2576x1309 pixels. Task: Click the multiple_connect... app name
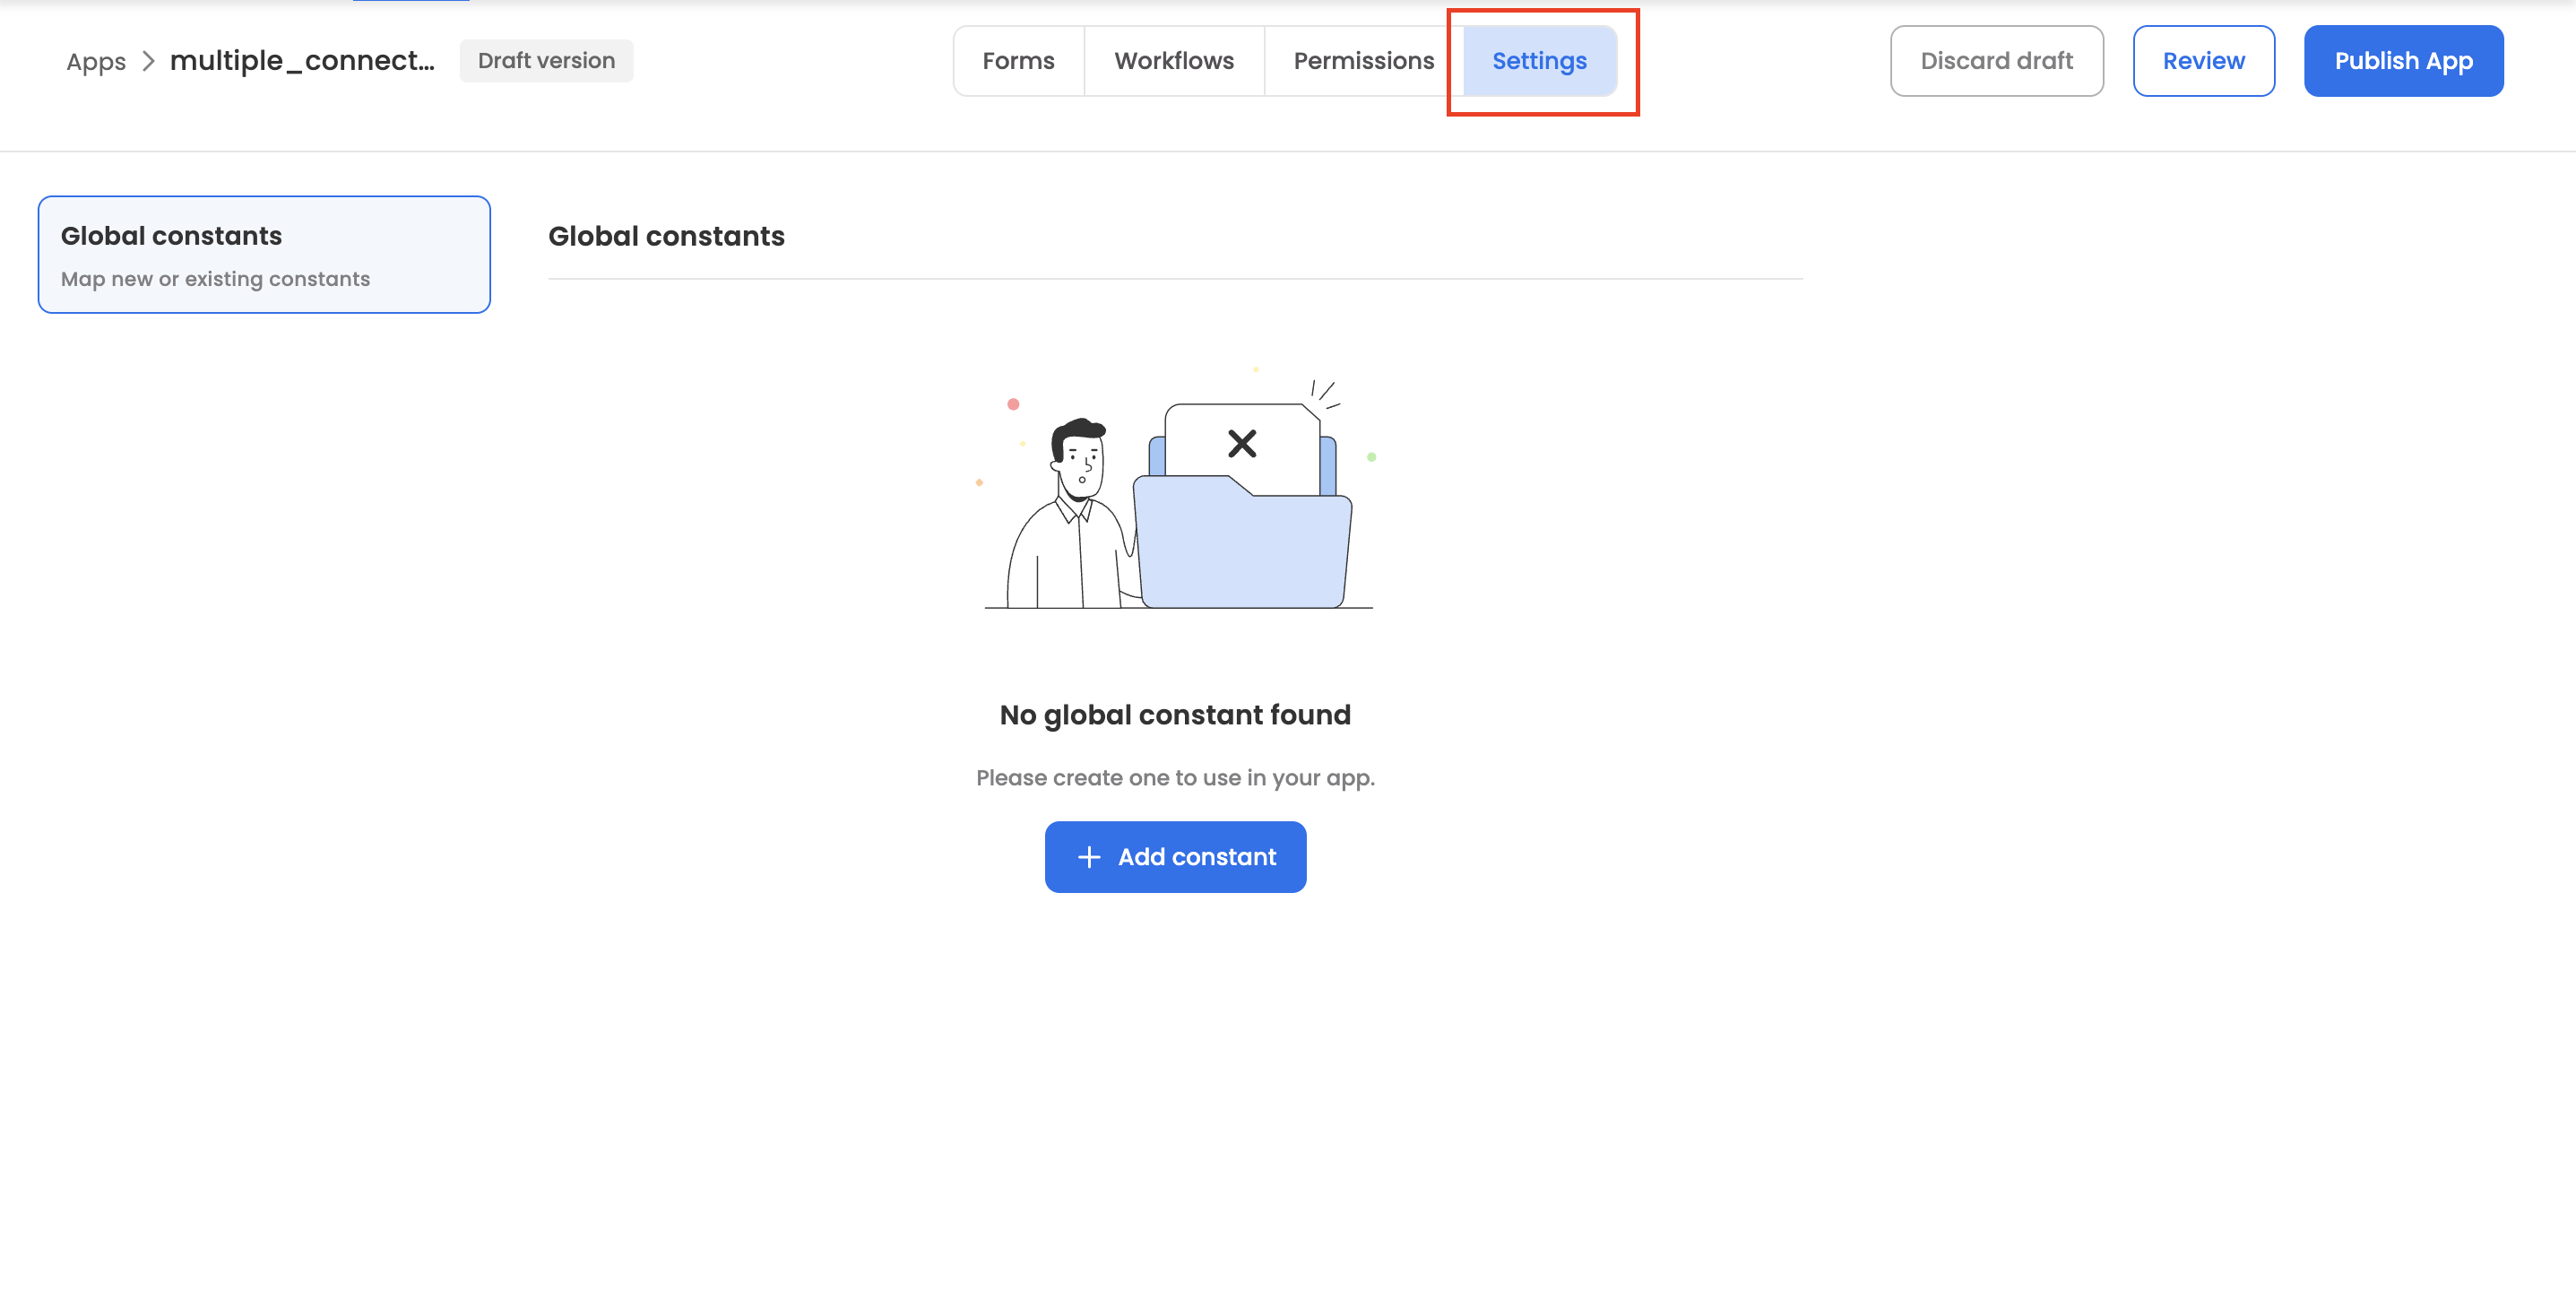click(x=302, y=61)
